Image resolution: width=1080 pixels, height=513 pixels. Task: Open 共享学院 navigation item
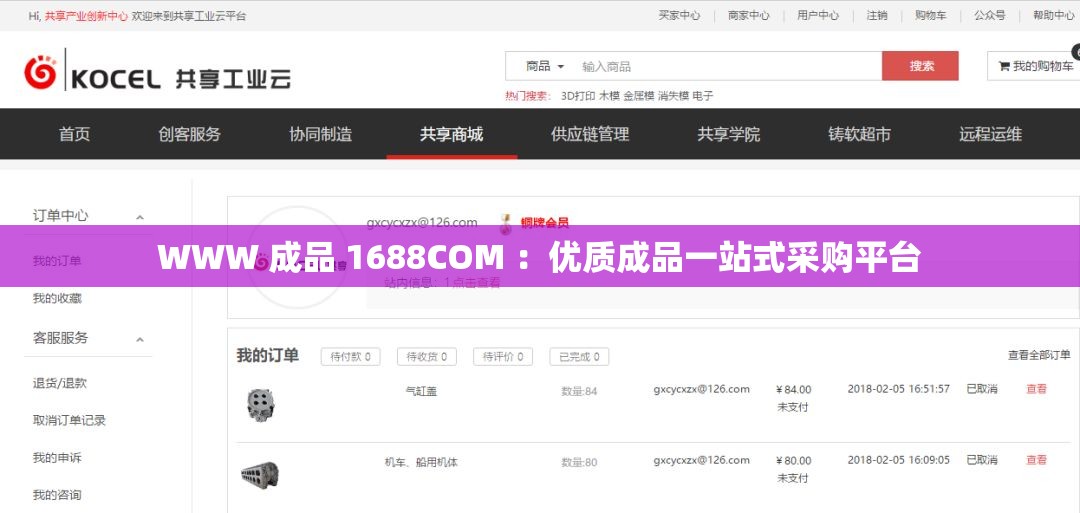click(x=729, y=134)
